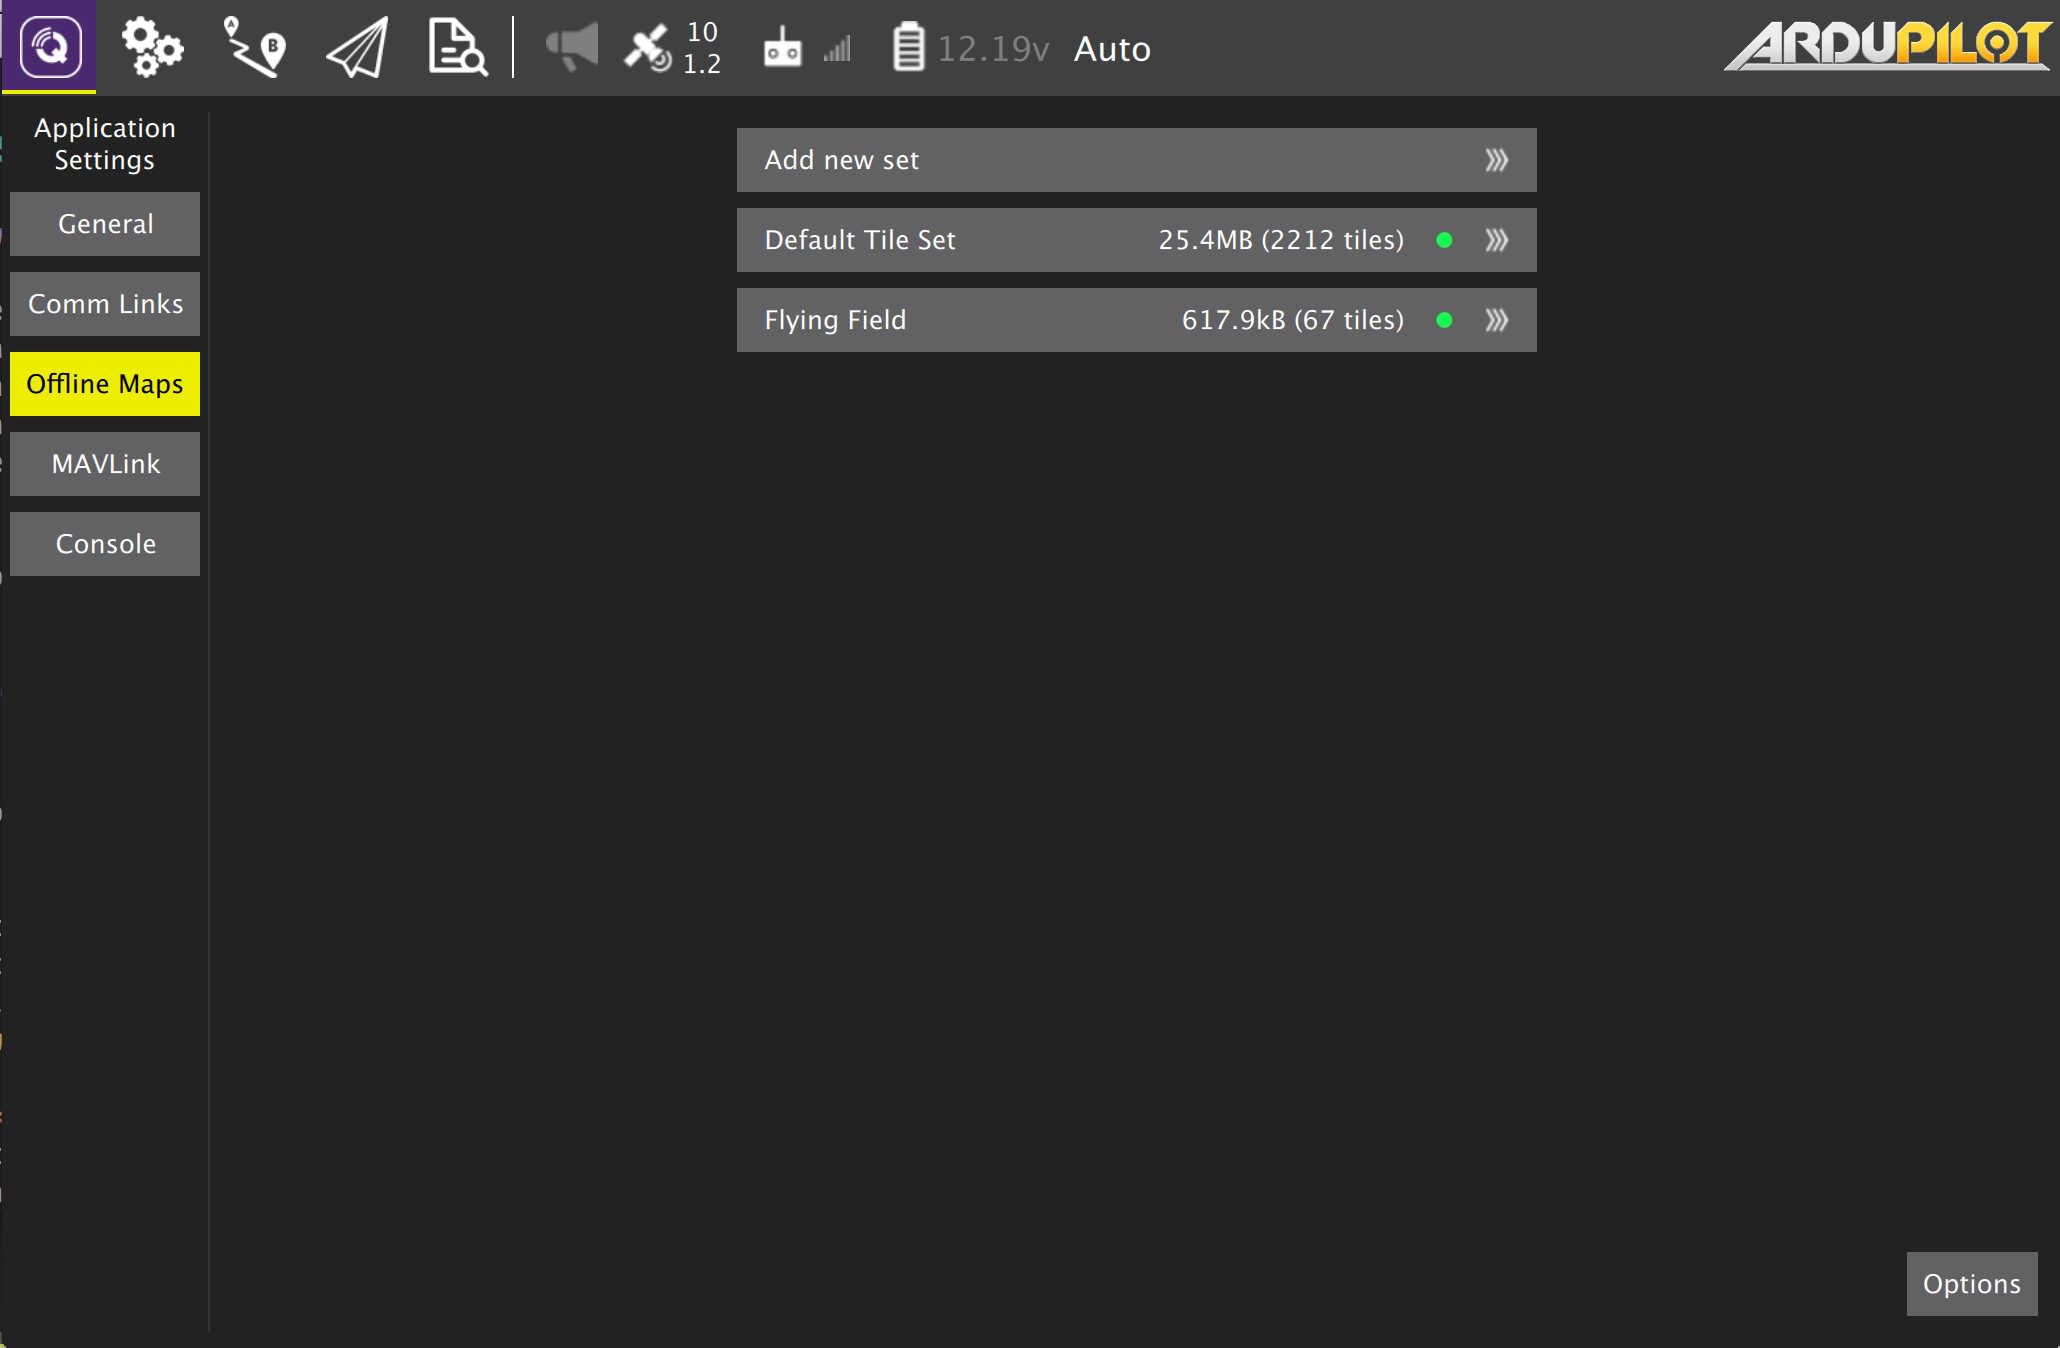
Task: Open vehicle messages megaphone icon
Action: click(x=570, y=47)
